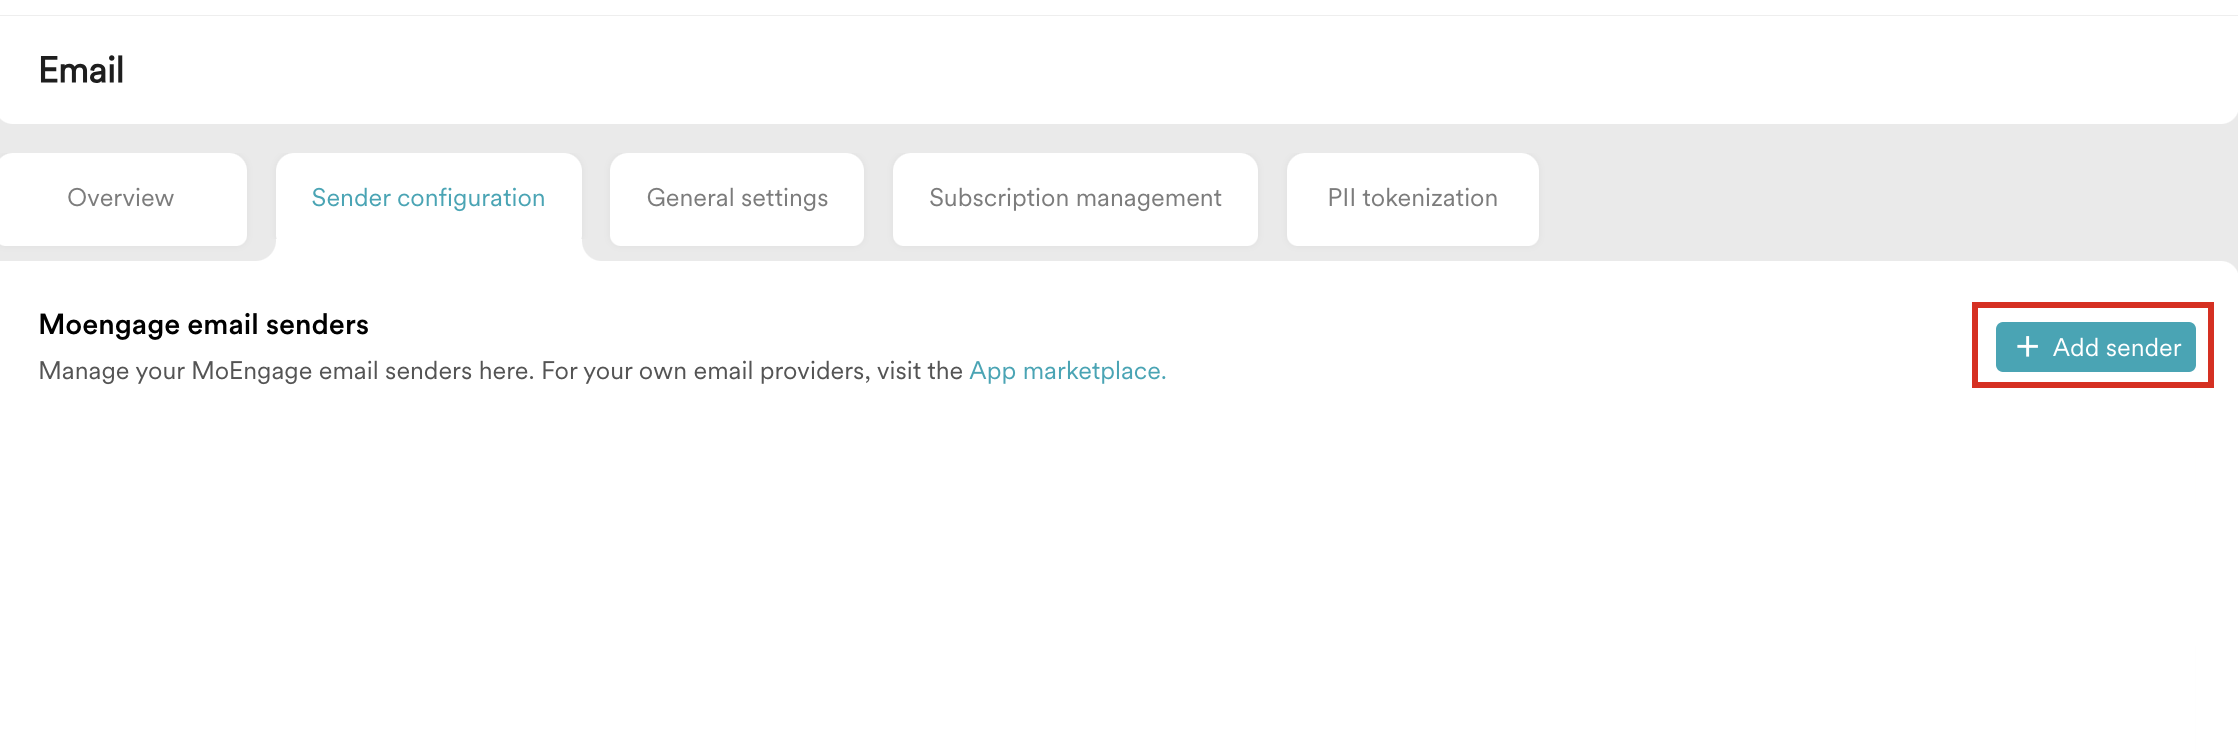2238x750 pixels.
Task: Click the Email page title
Action: [81, 70]
